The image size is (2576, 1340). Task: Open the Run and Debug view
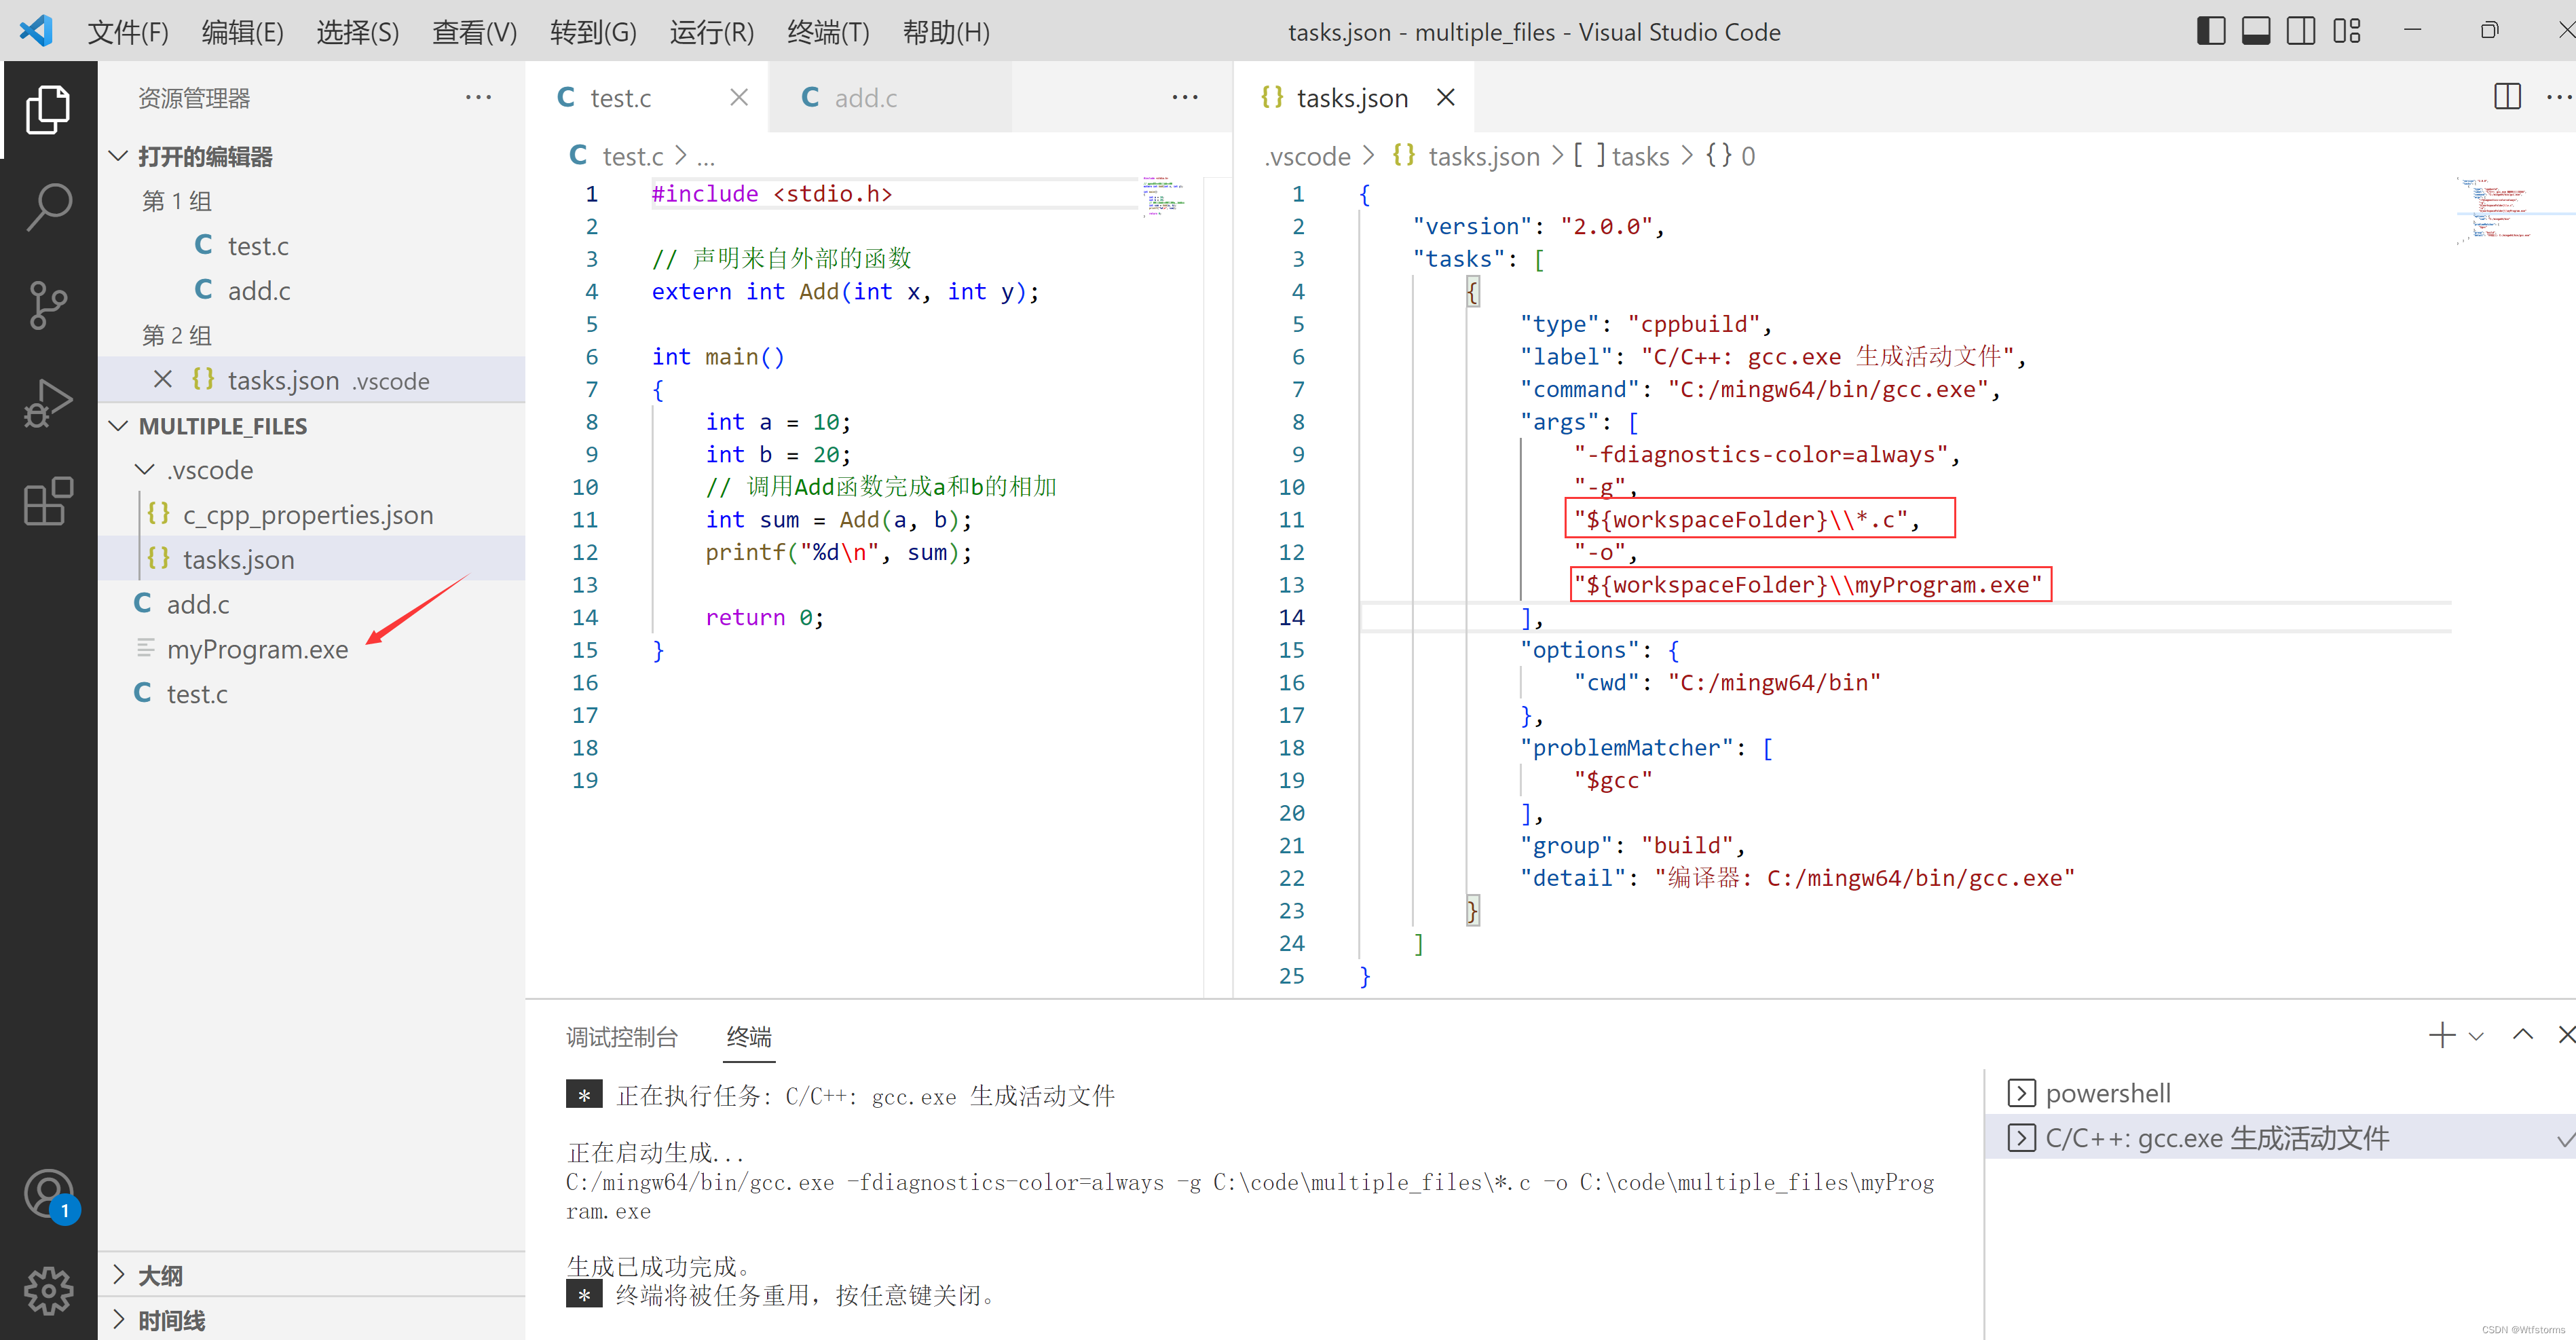[48, 403]
